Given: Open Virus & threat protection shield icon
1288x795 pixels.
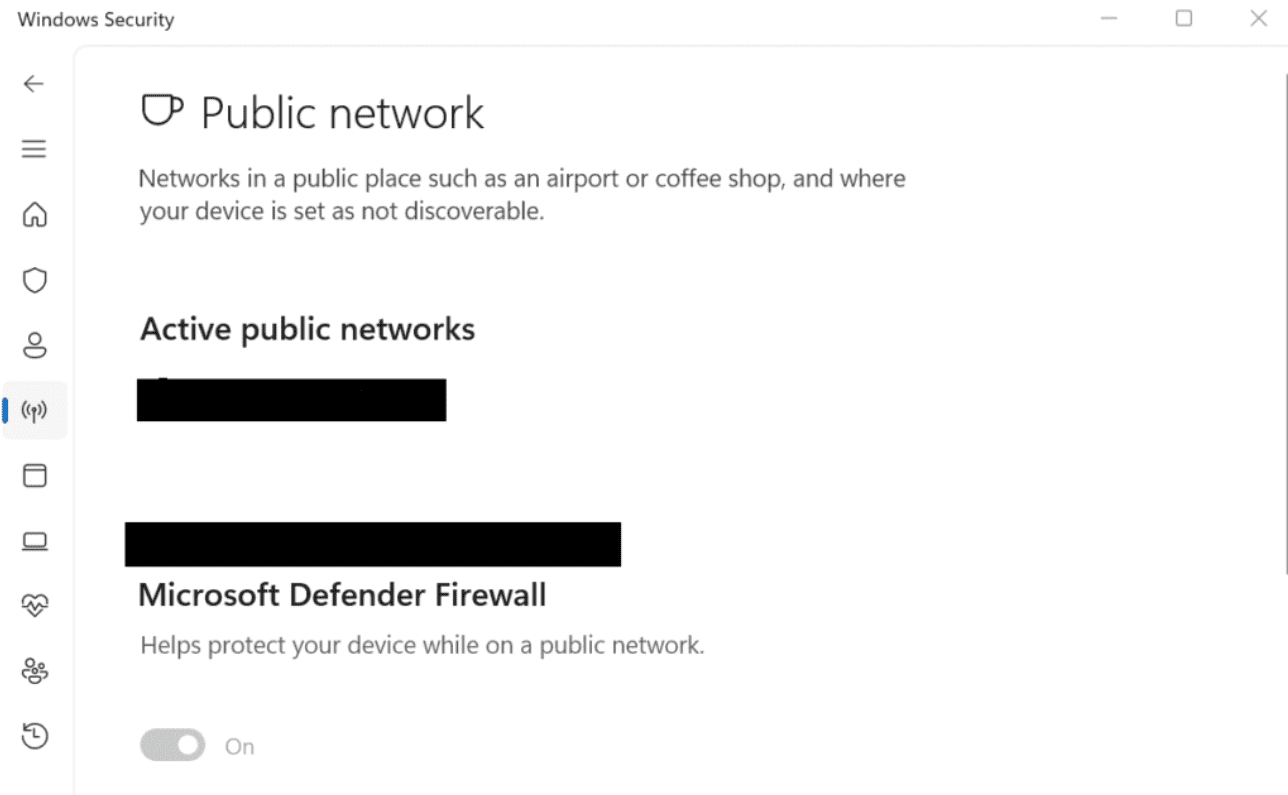Looking at the screenshot, I should tap(34, 280).
